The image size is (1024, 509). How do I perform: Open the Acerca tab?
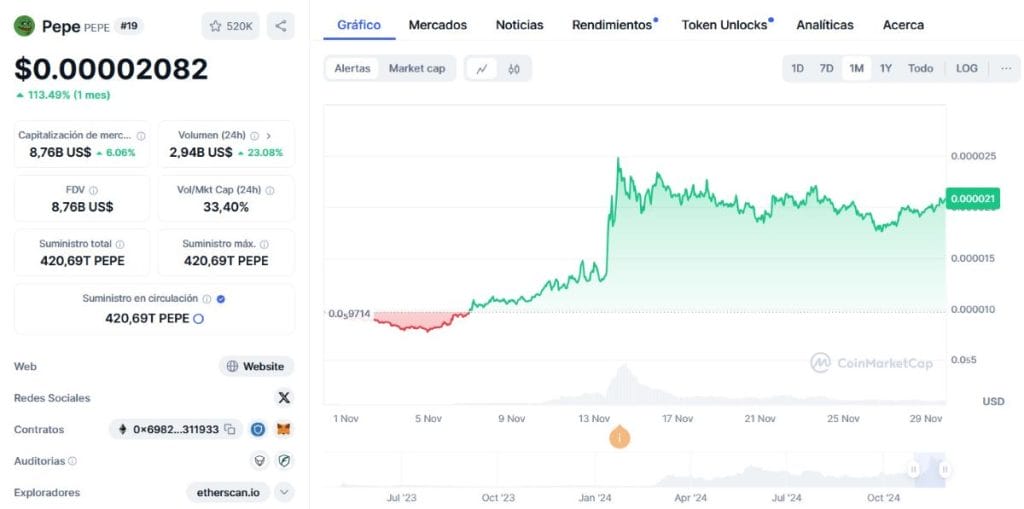(903, 25)
